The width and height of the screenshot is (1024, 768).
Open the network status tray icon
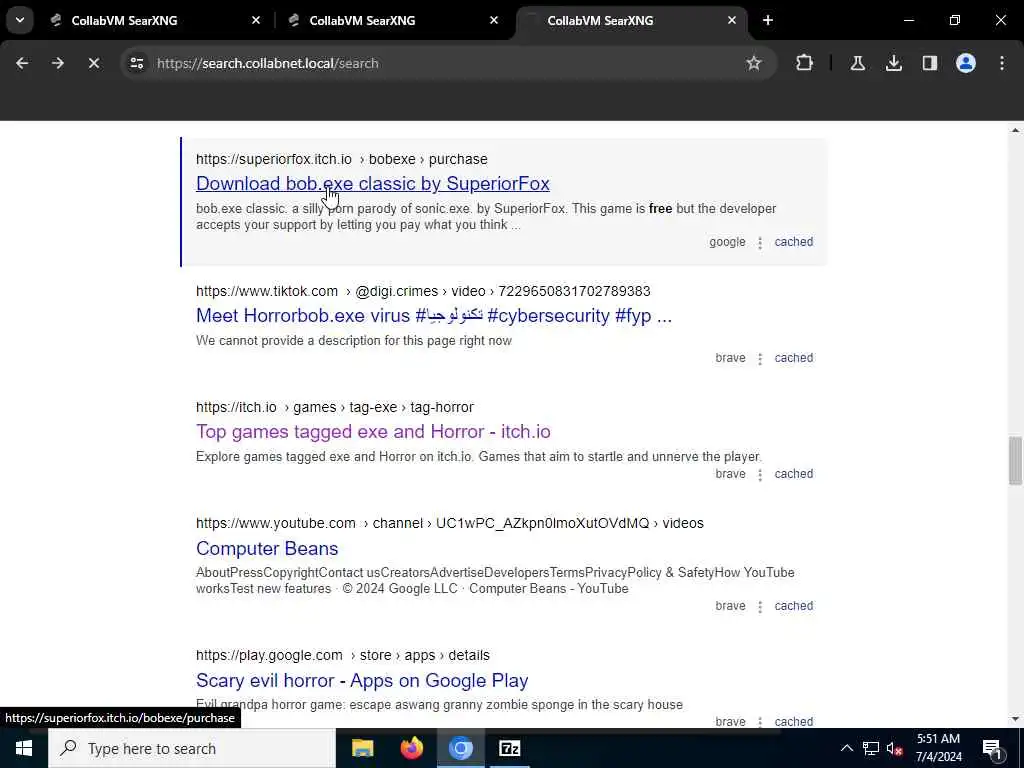click(871, 748)
